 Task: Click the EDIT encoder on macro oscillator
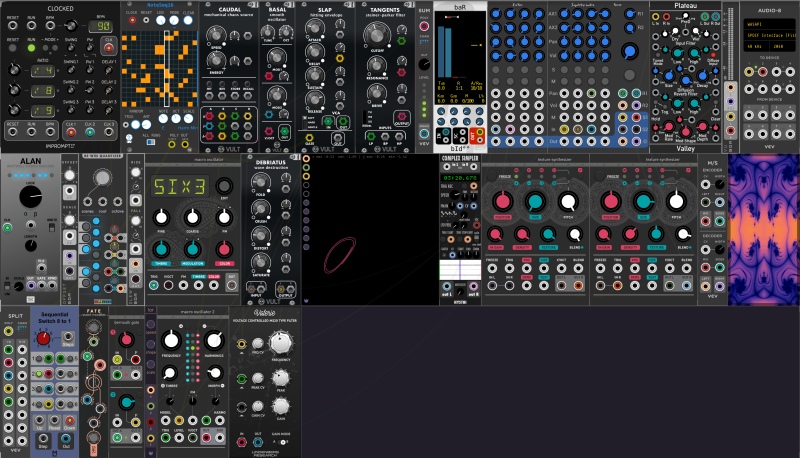(224, 186)
